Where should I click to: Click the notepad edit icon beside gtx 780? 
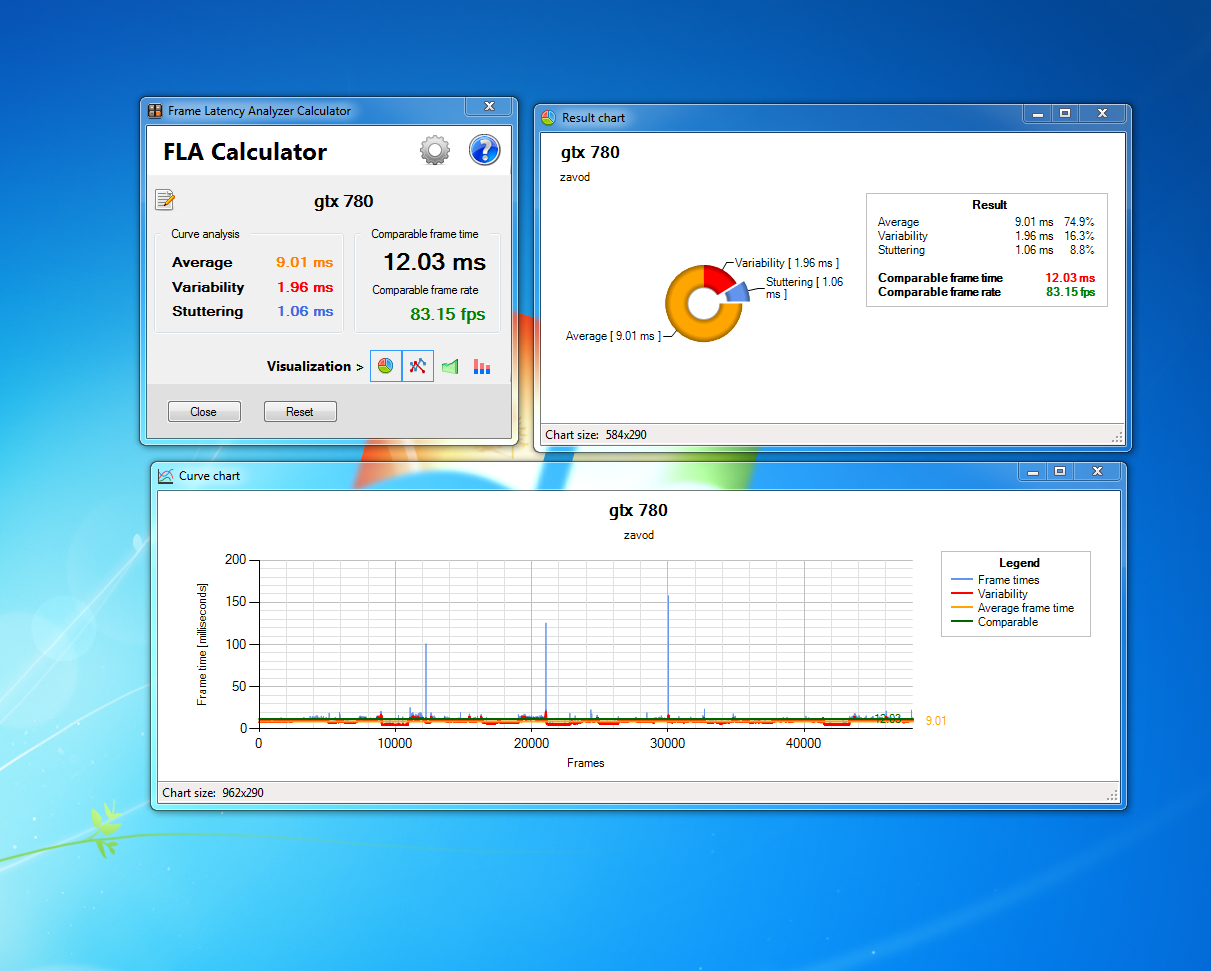[165, 200]
